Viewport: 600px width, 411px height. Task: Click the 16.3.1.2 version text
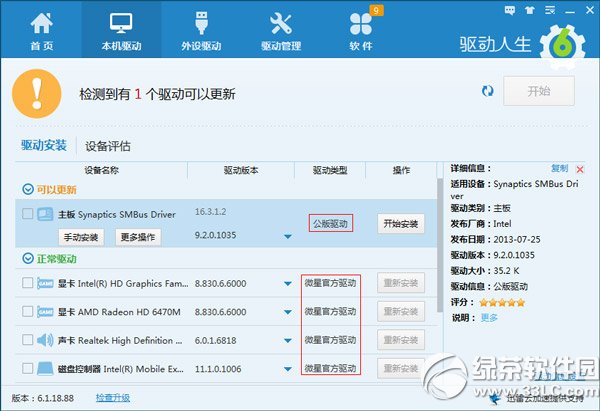point(210,212)
